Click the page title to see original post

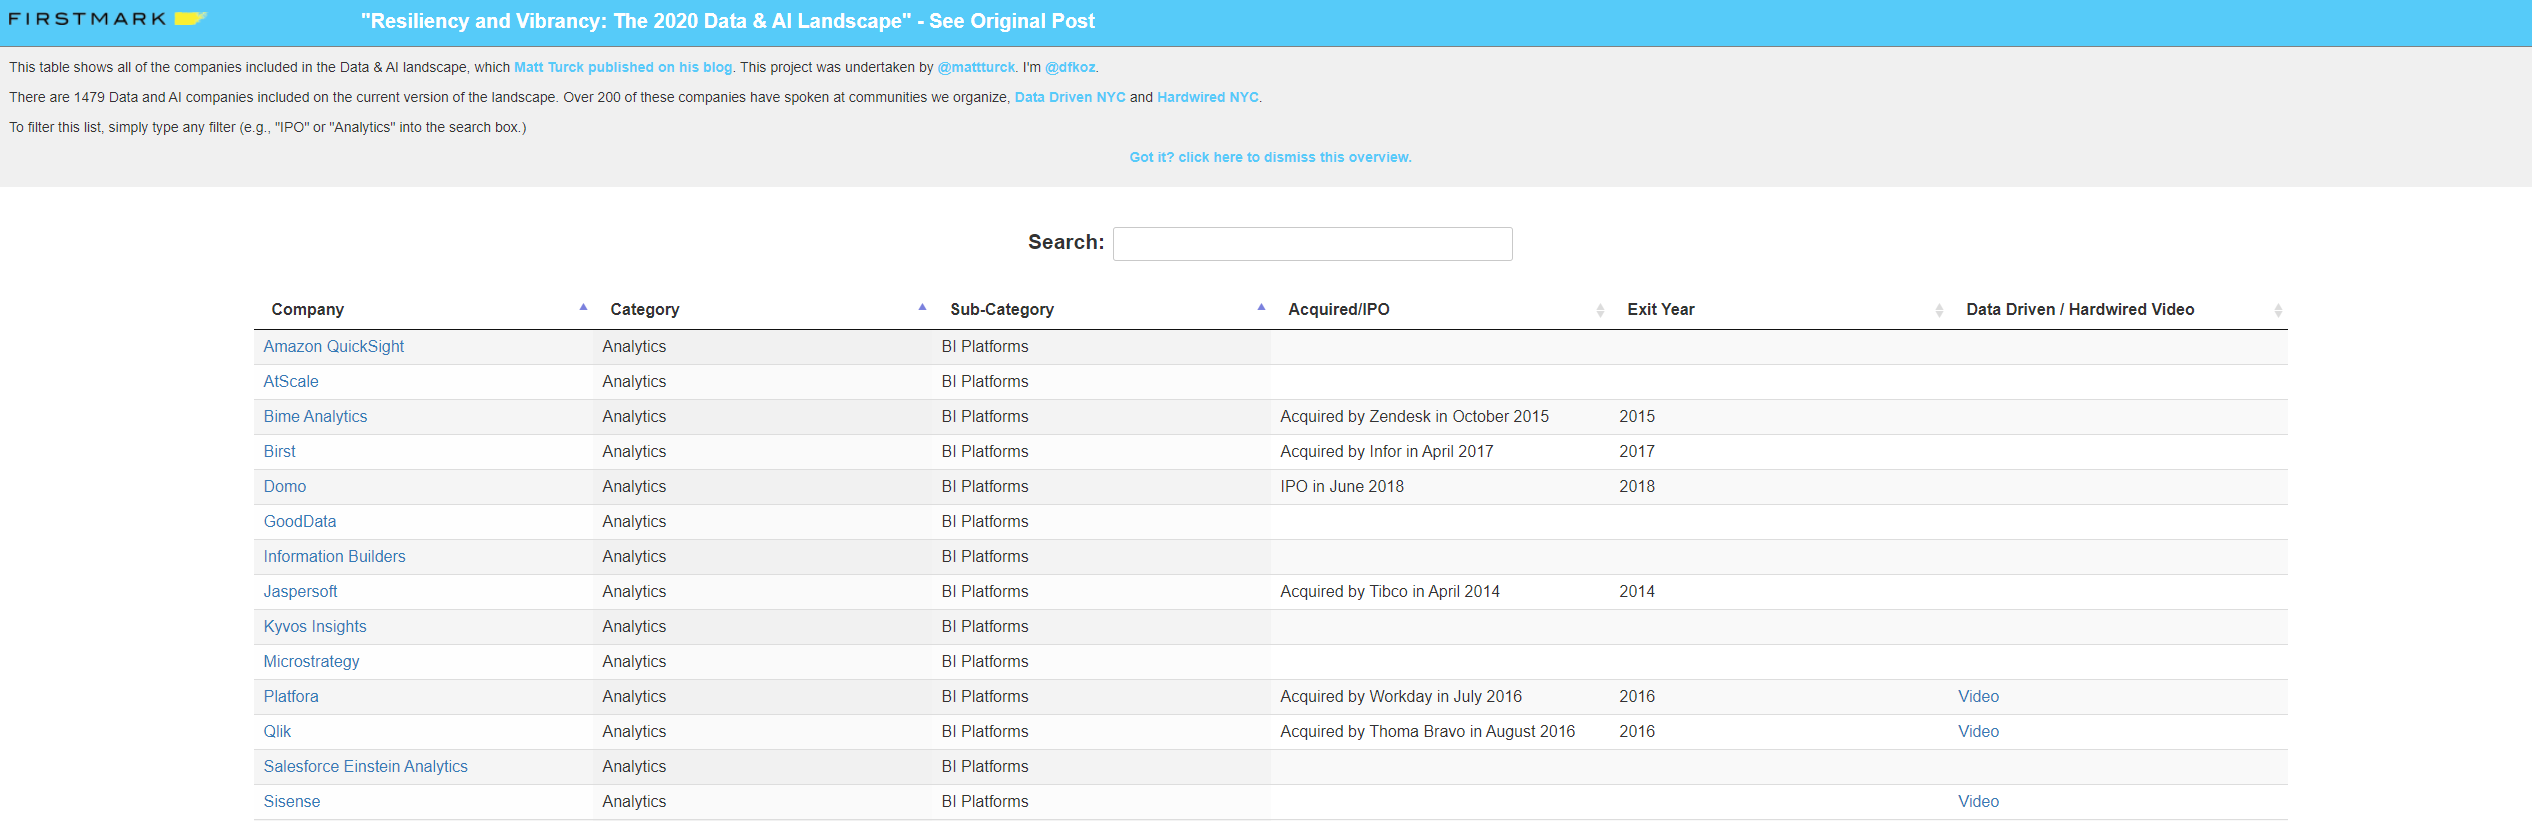point(727,21)
